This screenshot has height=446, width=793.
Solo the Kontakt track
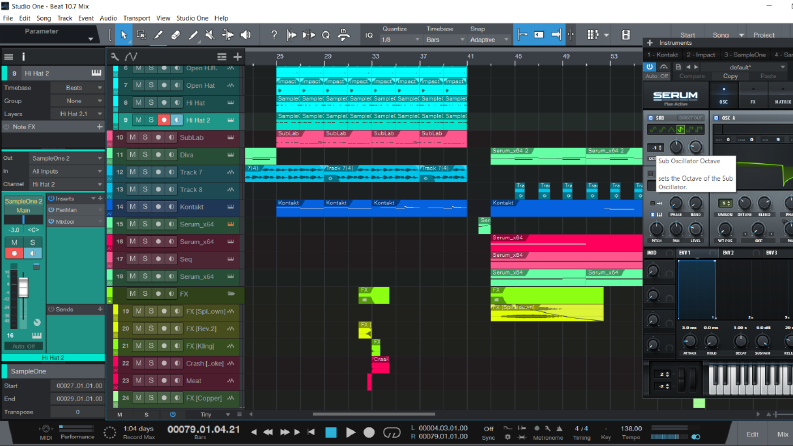145,207
